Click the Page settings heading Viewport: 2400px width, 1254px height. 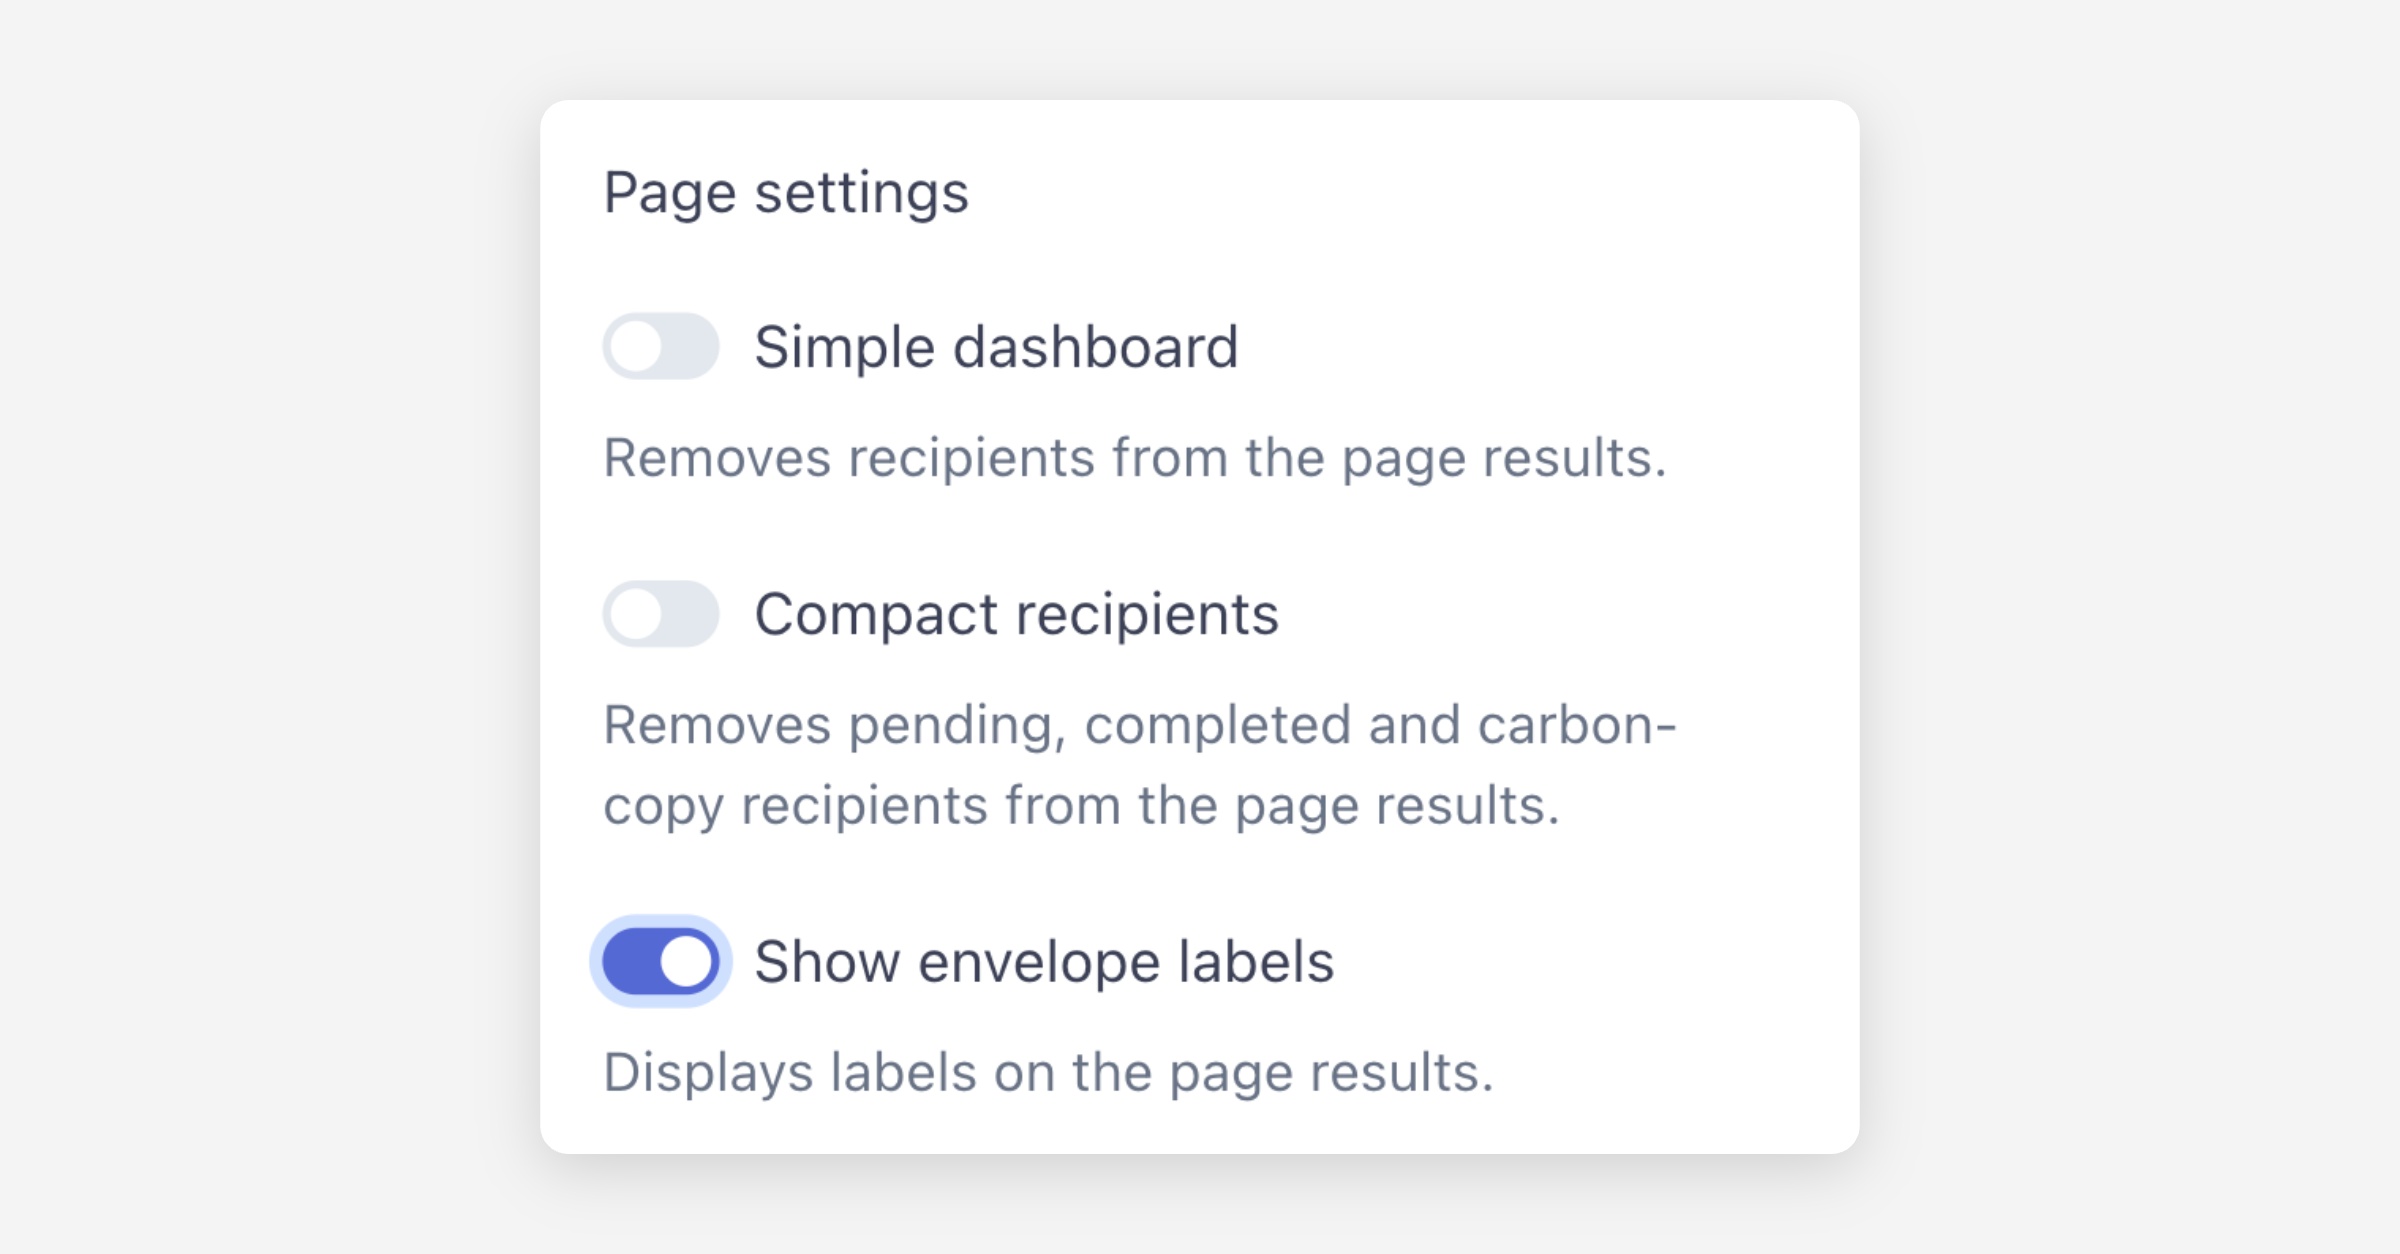[786, 192]
